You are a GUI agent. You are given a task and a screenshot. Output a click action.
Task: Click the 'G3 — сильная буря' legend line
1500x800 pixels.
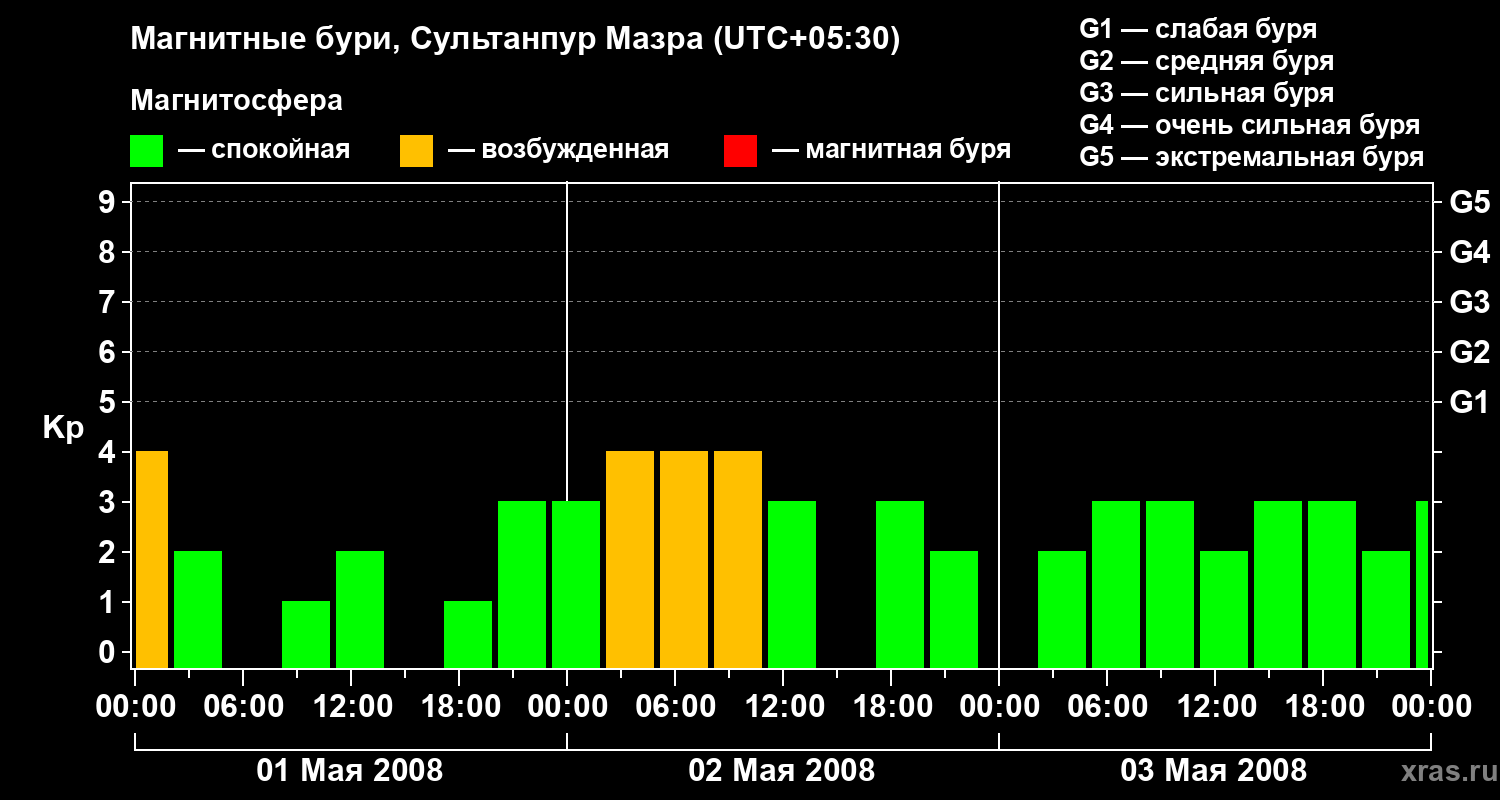(x=1206, y=93)
